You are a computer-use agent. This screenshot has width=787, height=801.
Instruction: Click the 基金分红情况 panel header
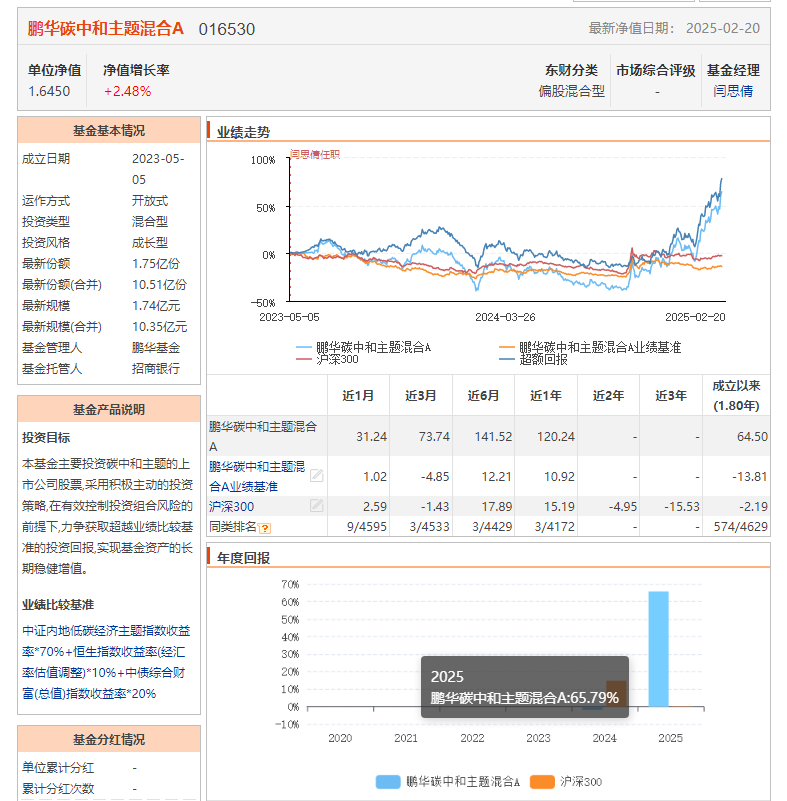[x=109, y=739]
